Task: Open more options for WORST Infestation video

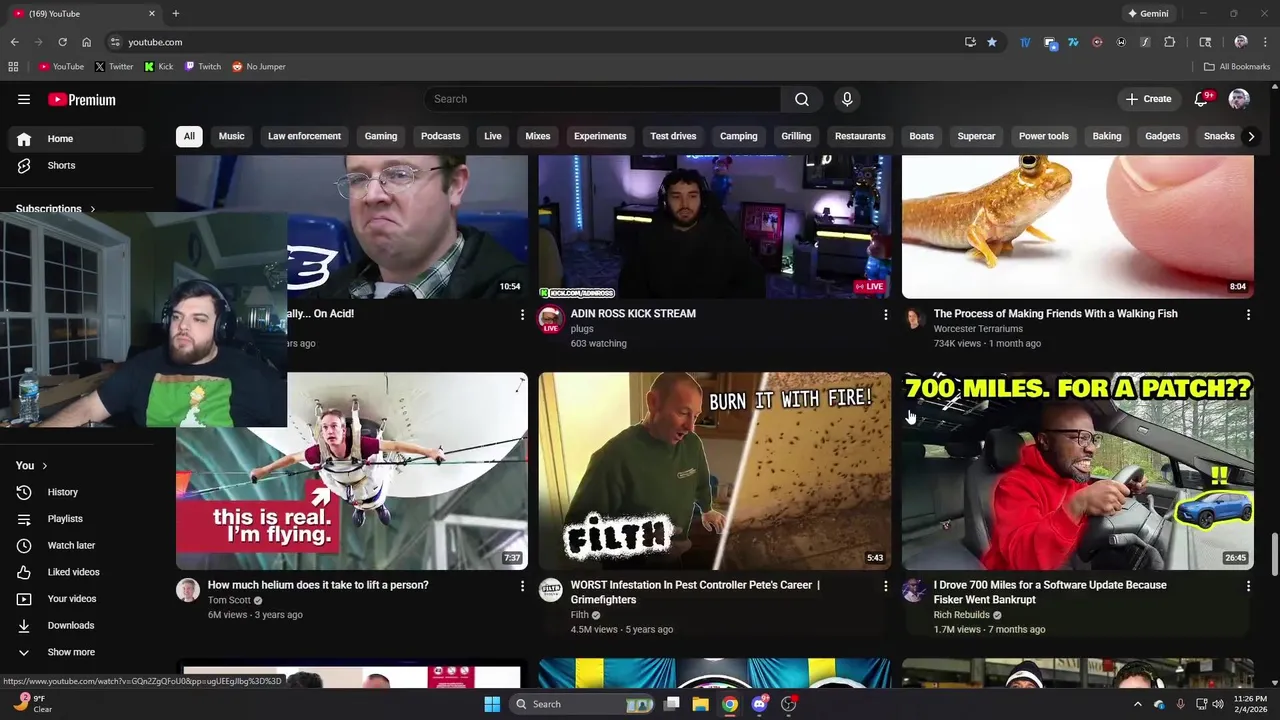Action: [x=885, y=586]
